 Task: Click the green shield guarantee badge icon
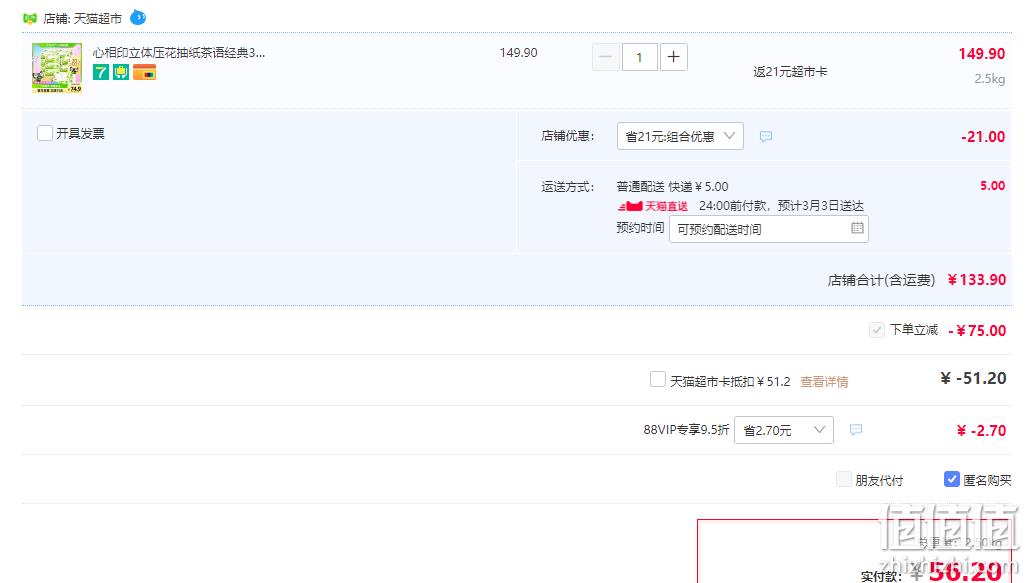pos(121,72)
